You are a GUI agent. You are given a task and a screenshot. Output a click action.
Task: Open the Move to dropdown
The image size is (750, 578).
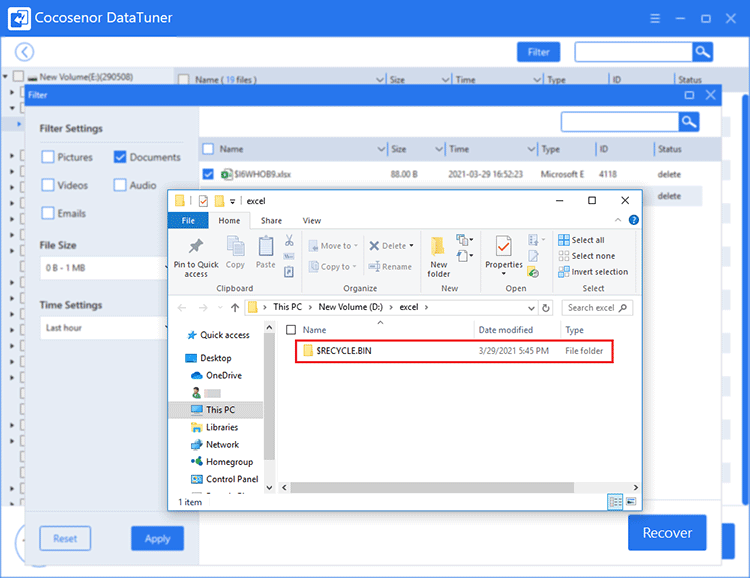click(355, 246)
